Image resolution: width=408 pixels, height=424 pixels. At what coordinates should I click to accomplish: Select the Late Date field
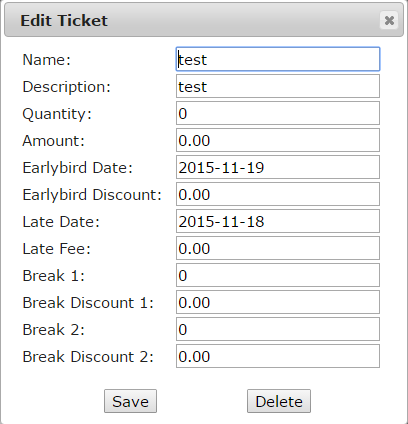278,221
